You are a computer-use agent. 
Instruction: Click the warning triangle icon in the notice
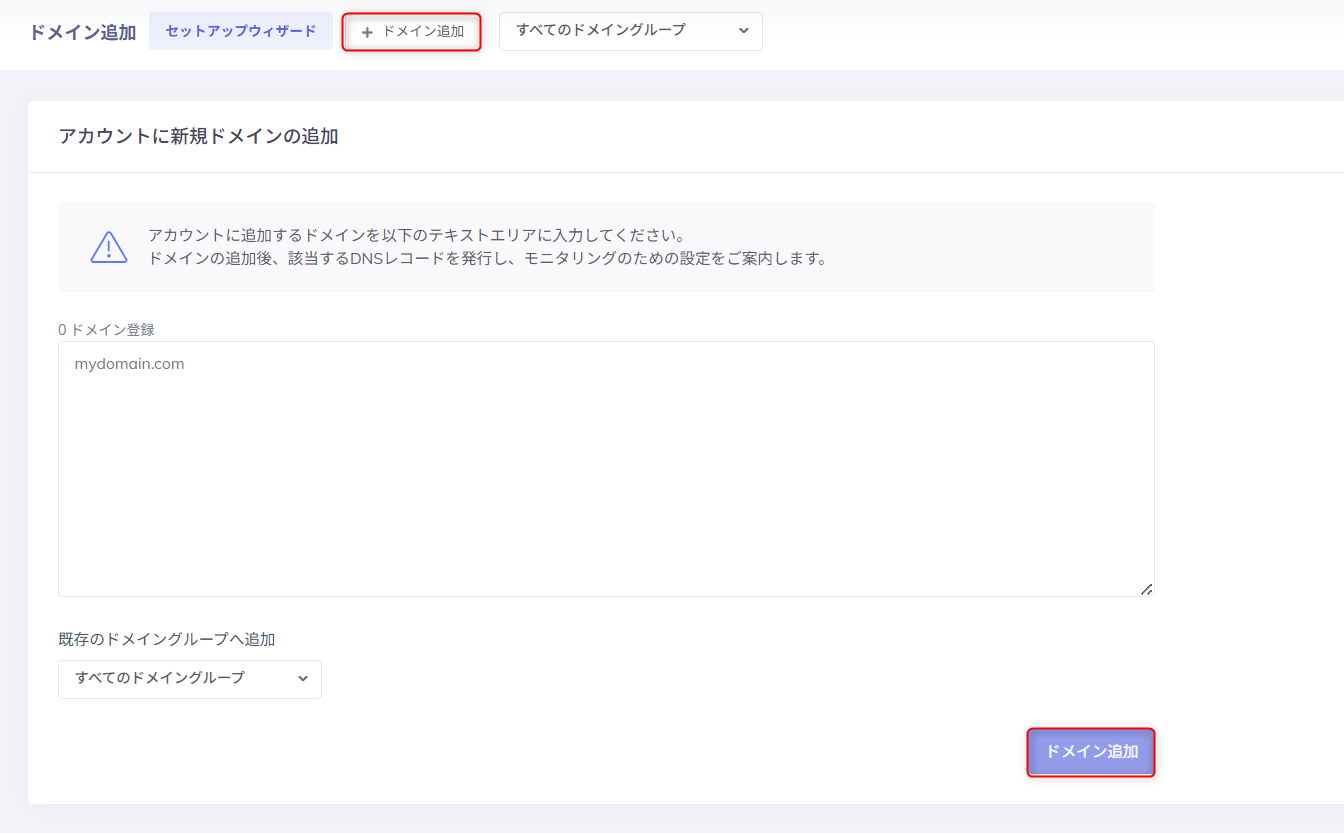109,247
